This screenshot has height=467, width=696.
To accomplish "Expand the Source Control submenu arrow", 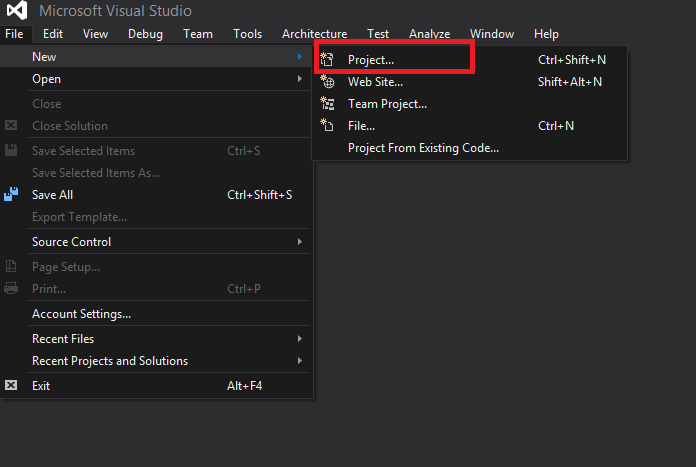I will pyautogui.click(x=300, y=241).
